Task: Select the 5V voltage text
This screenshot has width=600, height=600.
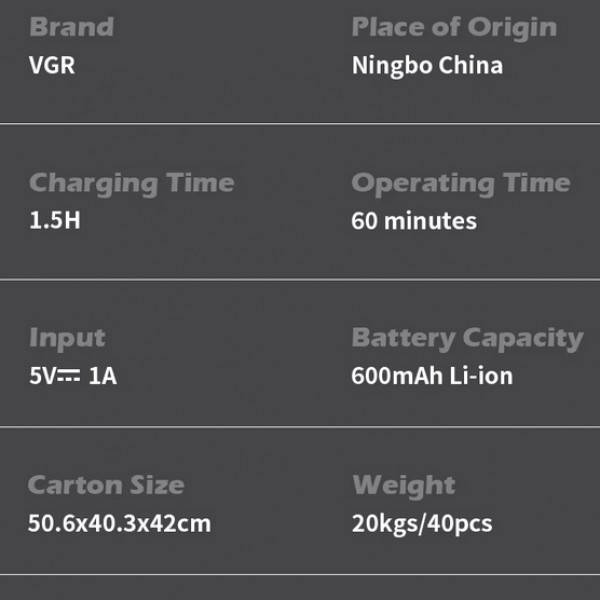Action: tap(43, 376)
